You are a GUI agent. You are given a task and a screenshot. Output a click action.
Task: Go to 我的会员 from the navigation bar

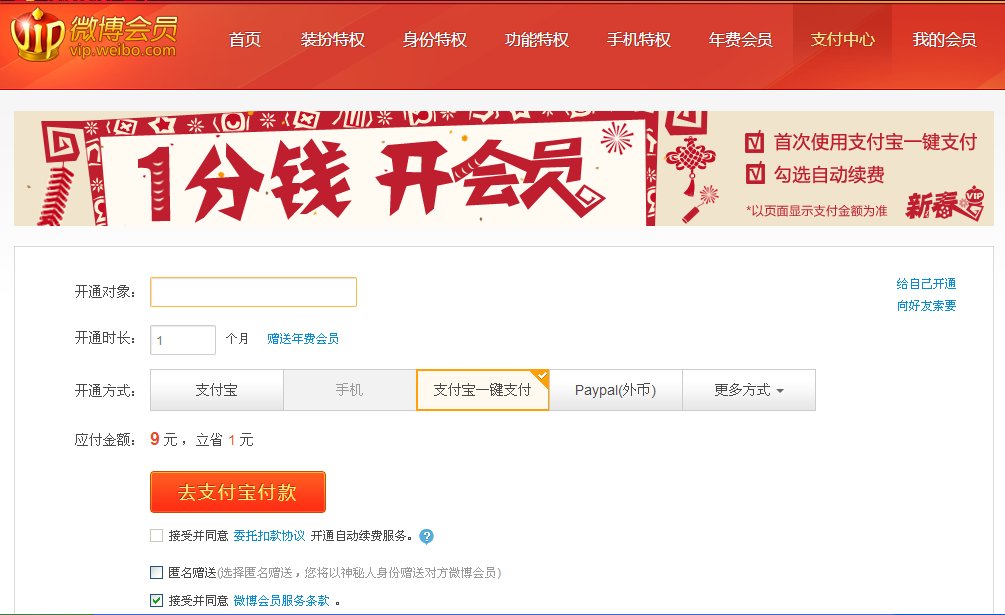click(945, 38)
